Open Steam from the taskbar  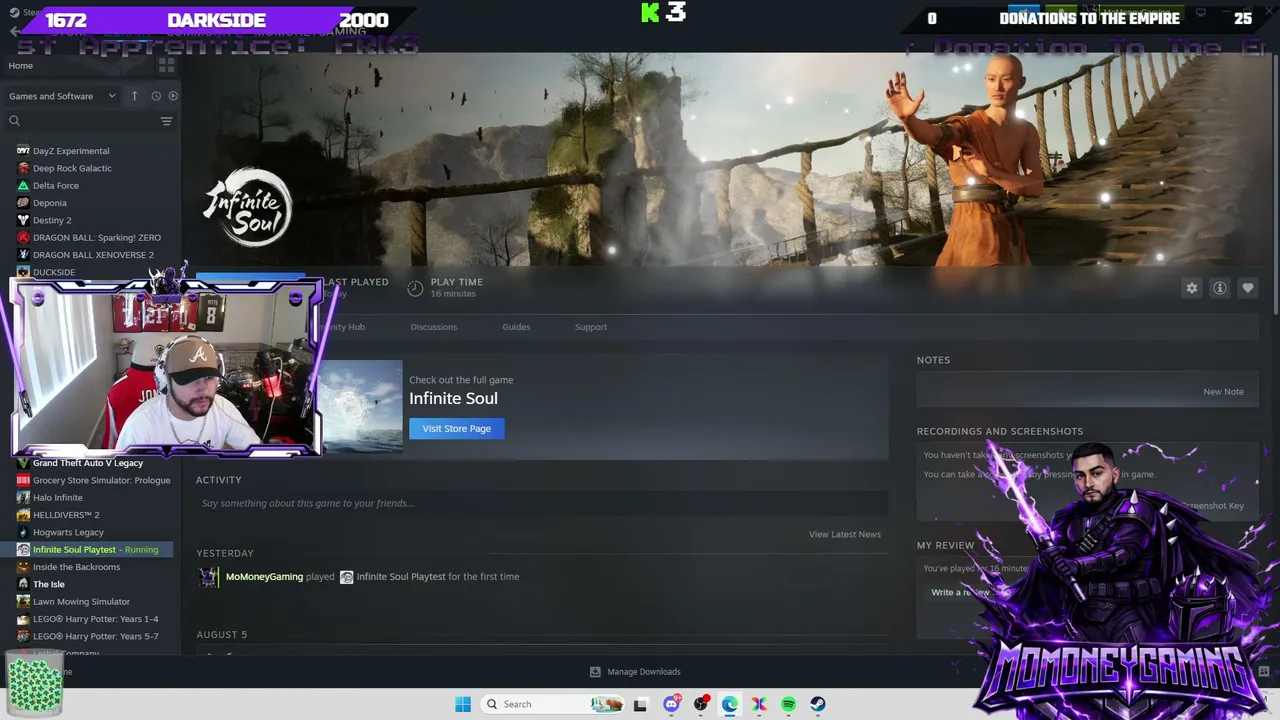pyautogui.click(x=818, y=704)
